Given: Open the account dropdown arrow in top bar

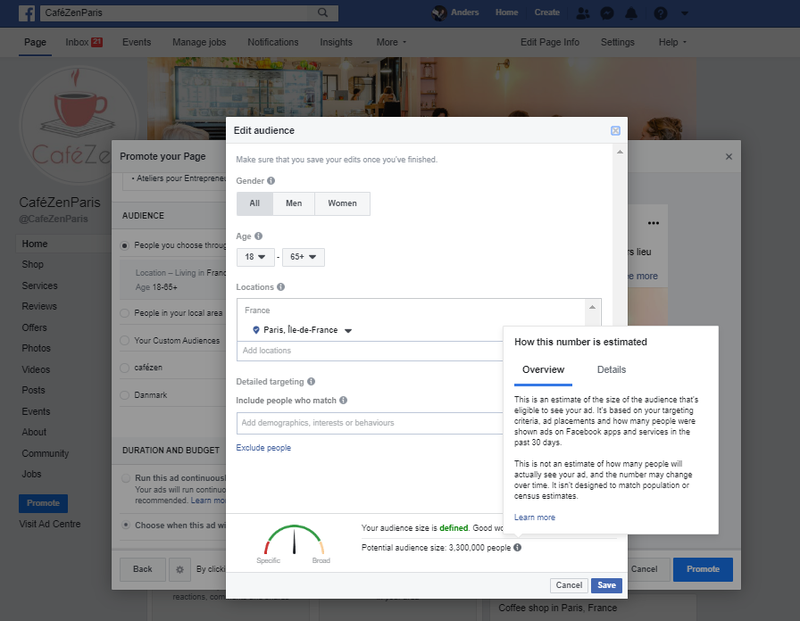Looking at the screenshot, I should [x=685, y=13].
